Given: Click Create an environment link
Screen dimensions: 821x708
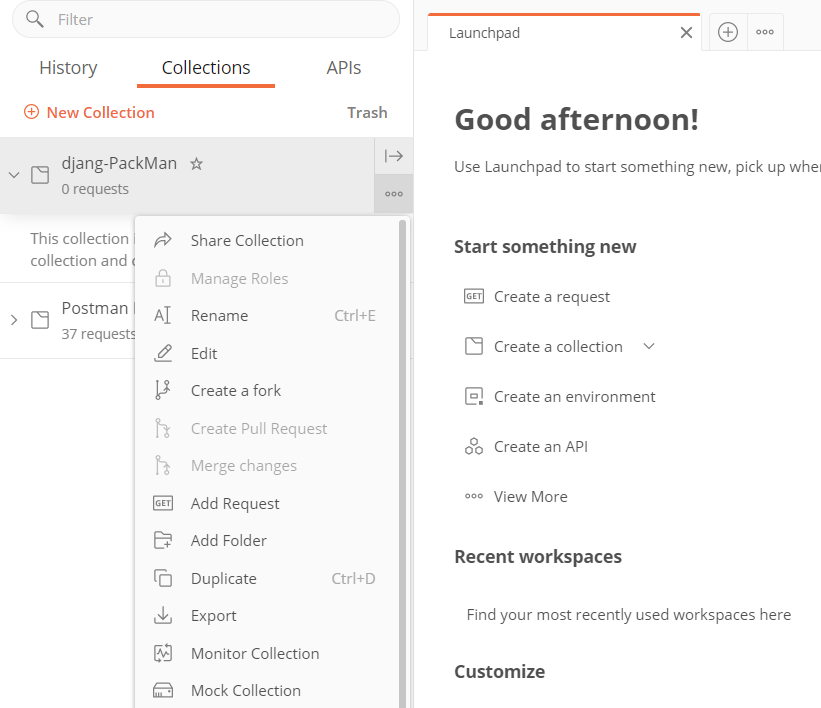Looking at the screenshot, I should (x=574, y=397).
